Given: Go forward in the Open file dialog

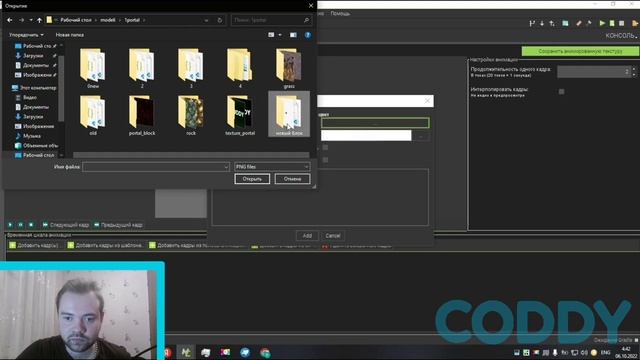Looking at the screenshot, I should (21, 20).
